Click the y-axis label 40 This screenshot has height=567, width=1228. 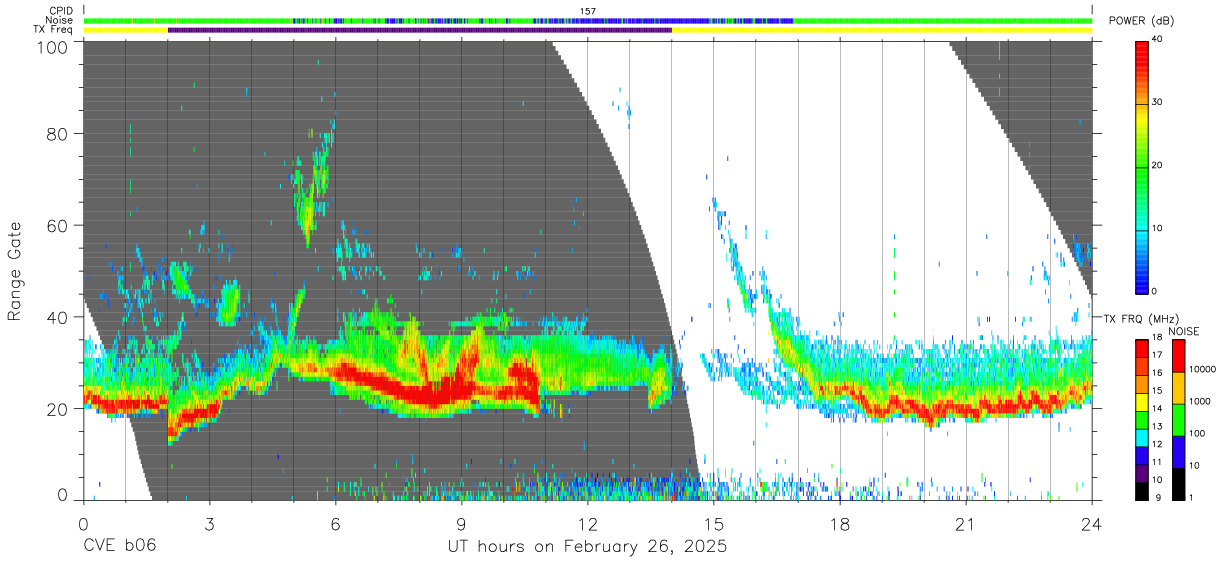(57, 317)
